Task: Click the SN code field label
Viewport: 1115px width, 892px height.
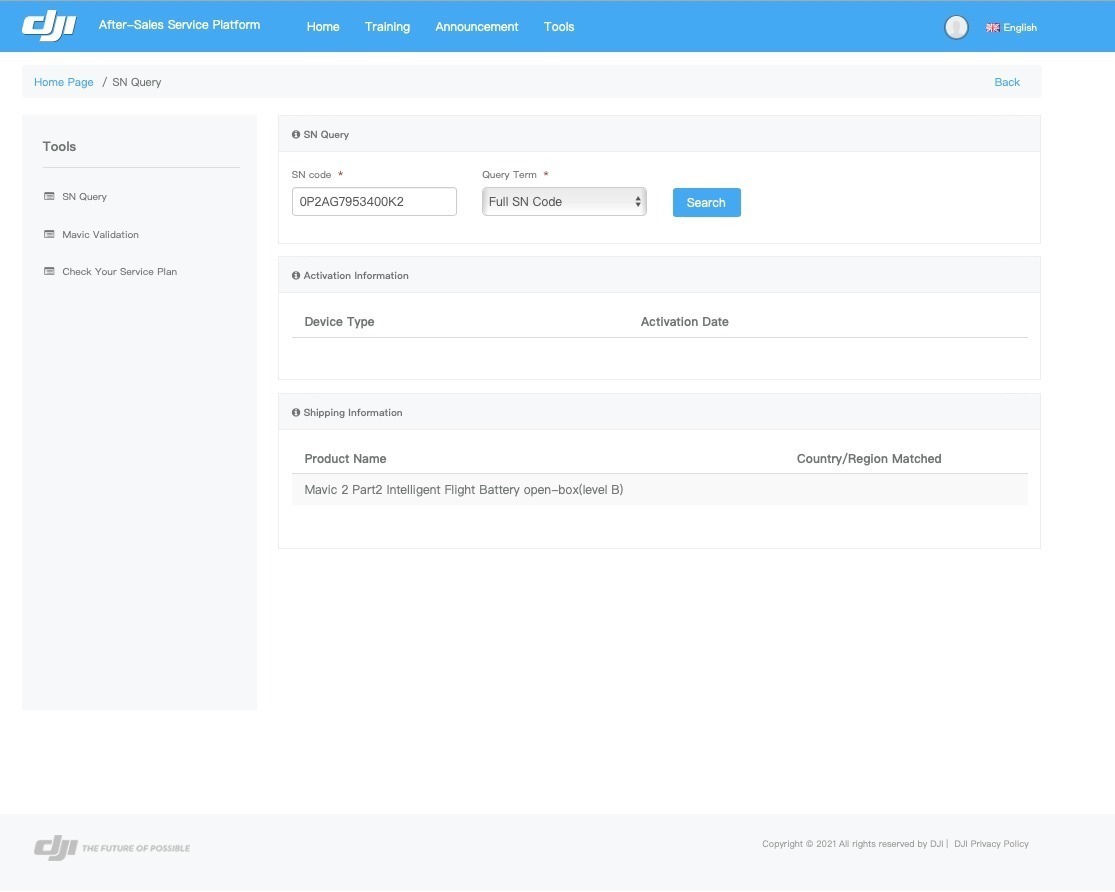Action: click(311, 174)
